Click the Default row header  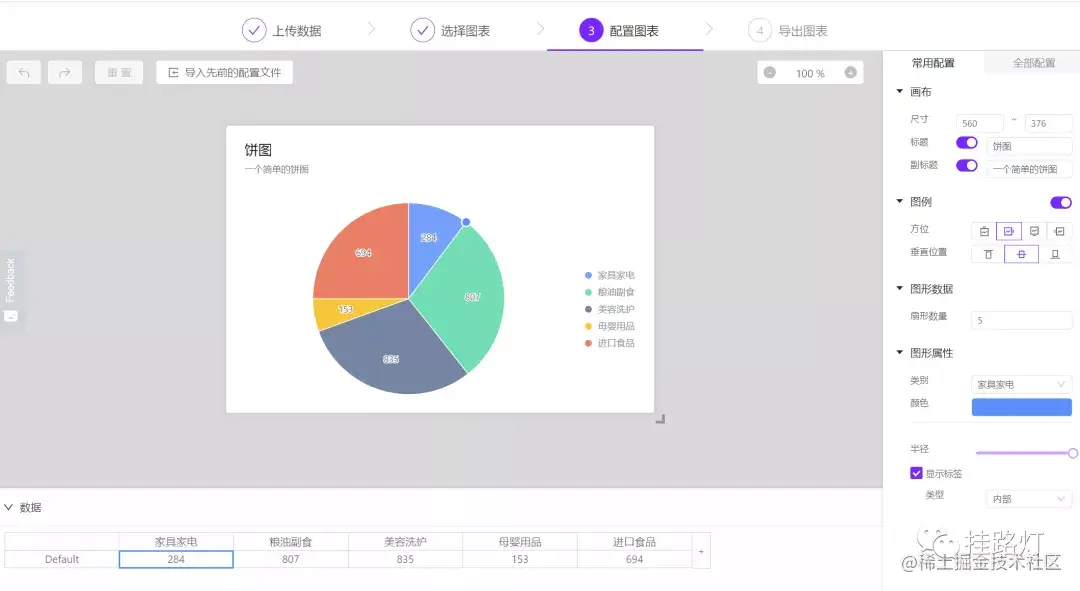coord(62,559)
